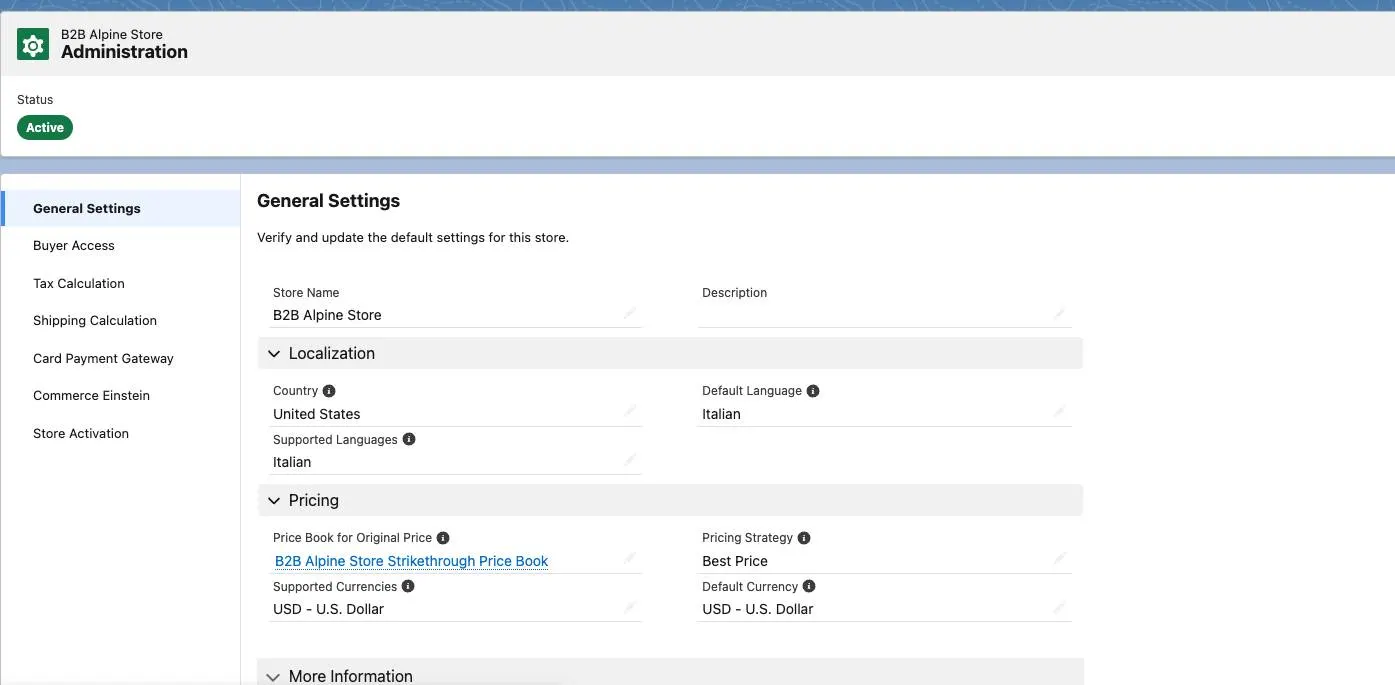
Task: Click the United States country value
Action: pyautogui.click(x=316, y=414)
